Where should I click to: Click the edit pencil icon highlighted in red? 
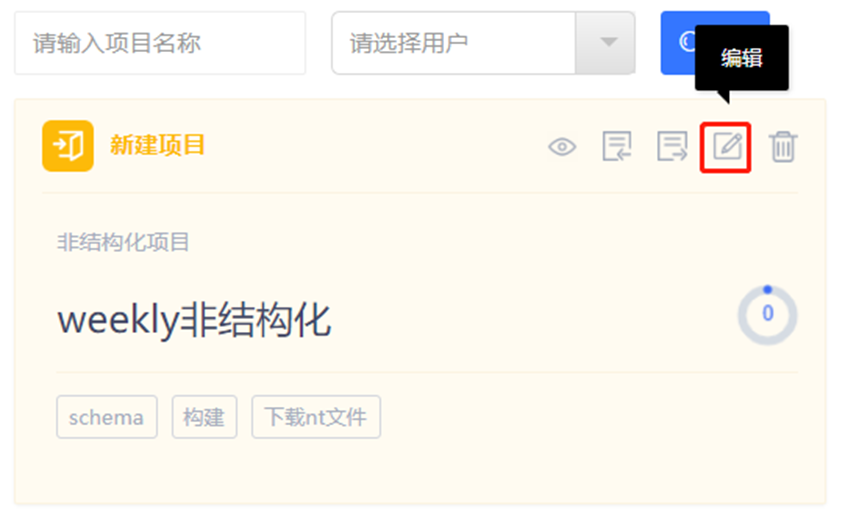[x=725, y=147]
